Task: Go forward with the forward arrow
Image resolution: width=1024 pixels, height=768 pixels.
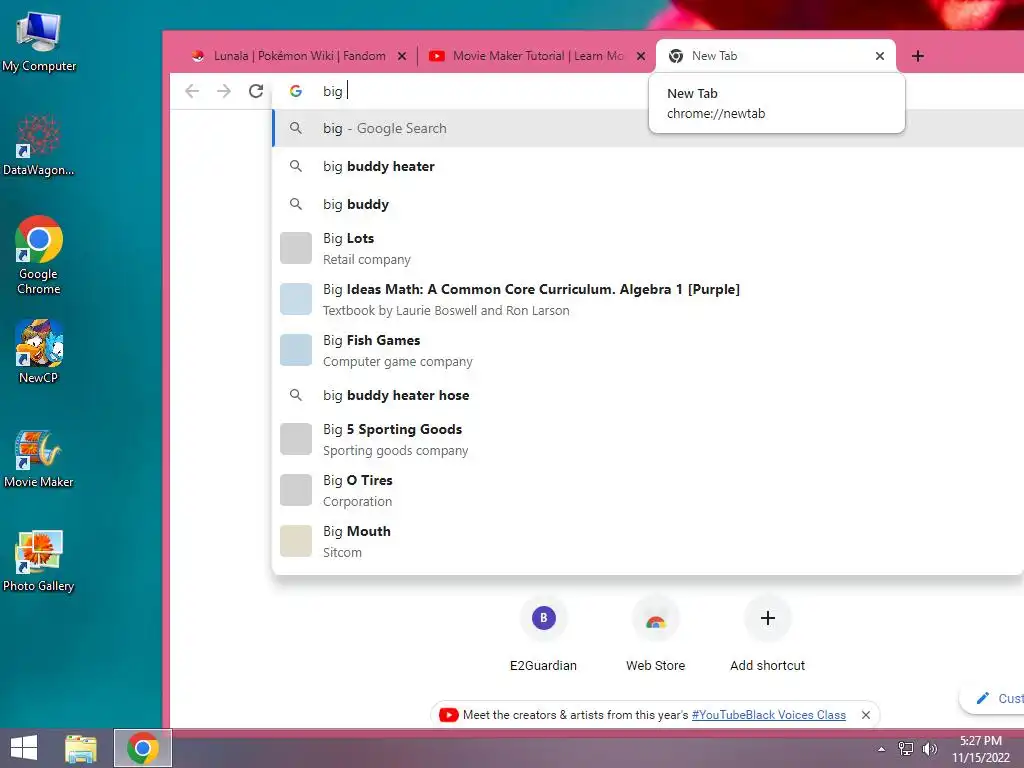Action: (x=224, y=91)
